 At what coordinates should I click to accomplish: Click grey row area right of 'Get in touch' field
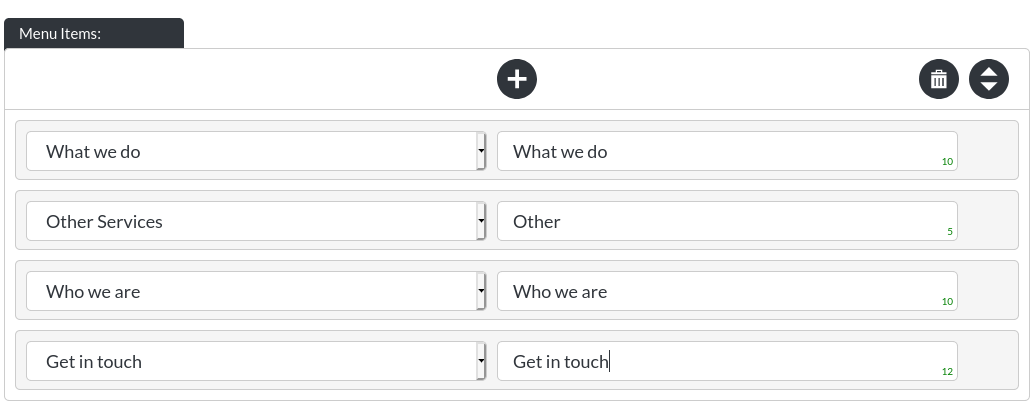(x=987, y=362)
